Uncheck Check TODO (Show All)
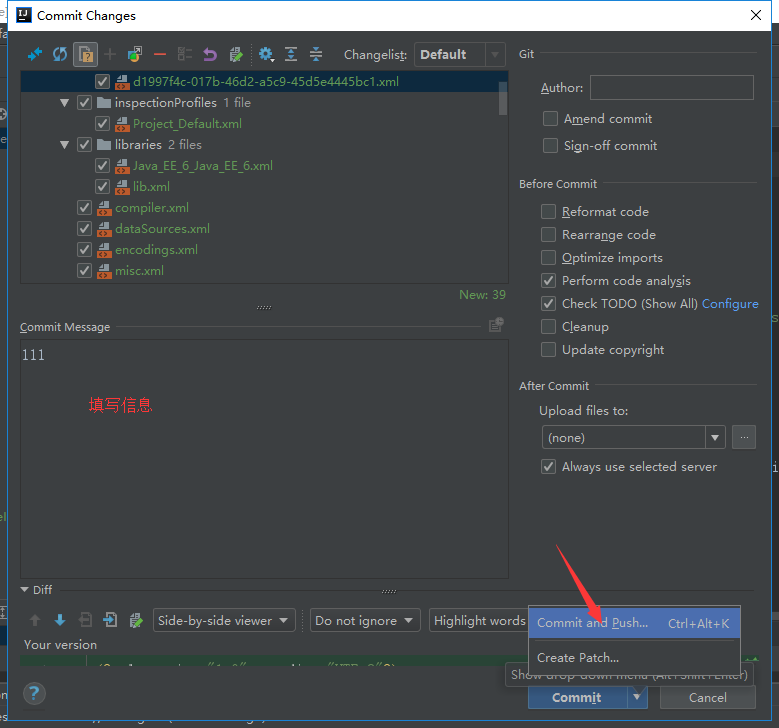Viewport: 779px width, 728px height. pyautogui.click(x=548, y=304)
